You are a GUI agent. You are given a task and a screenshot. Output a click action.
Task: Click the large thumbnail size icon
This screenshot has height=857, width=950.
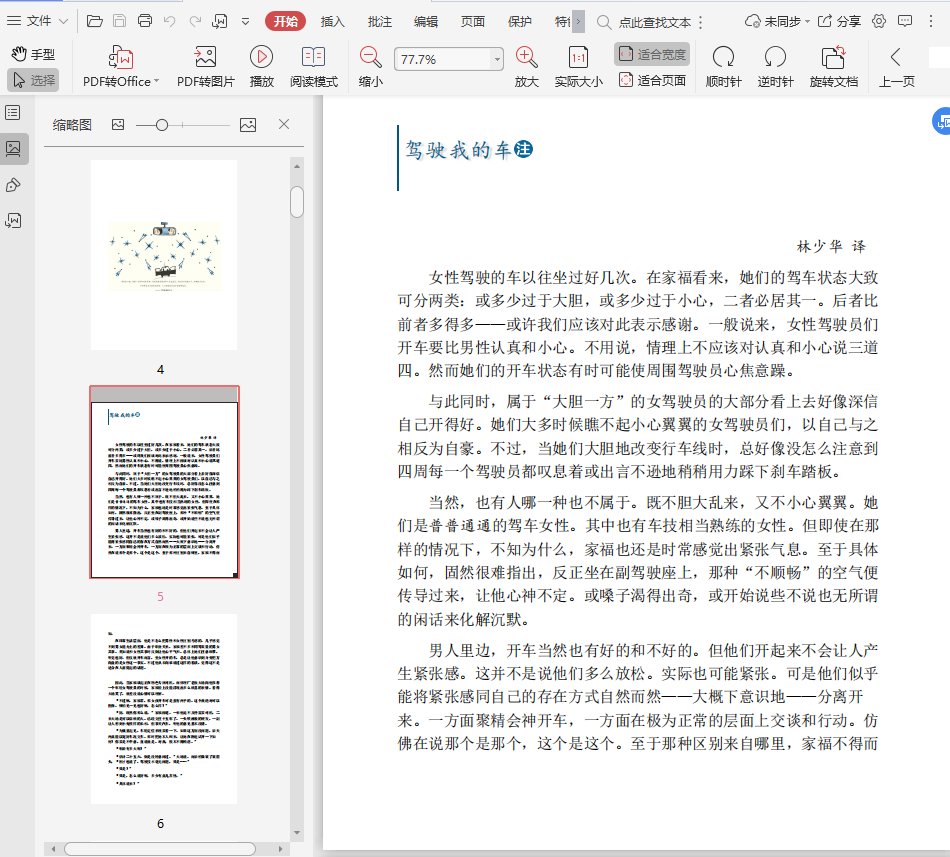tap(248, 125)
